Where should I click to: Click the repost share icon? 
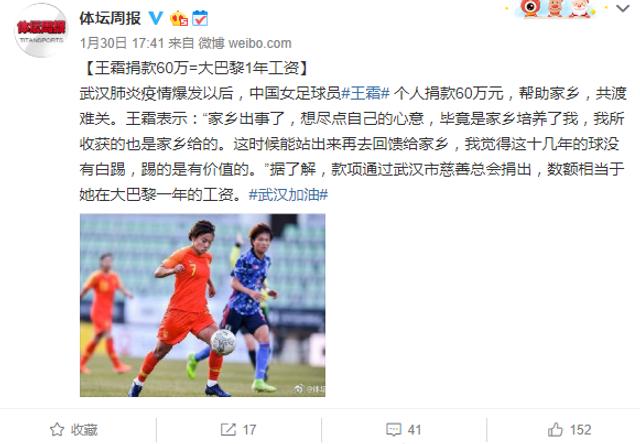point(228,429)
